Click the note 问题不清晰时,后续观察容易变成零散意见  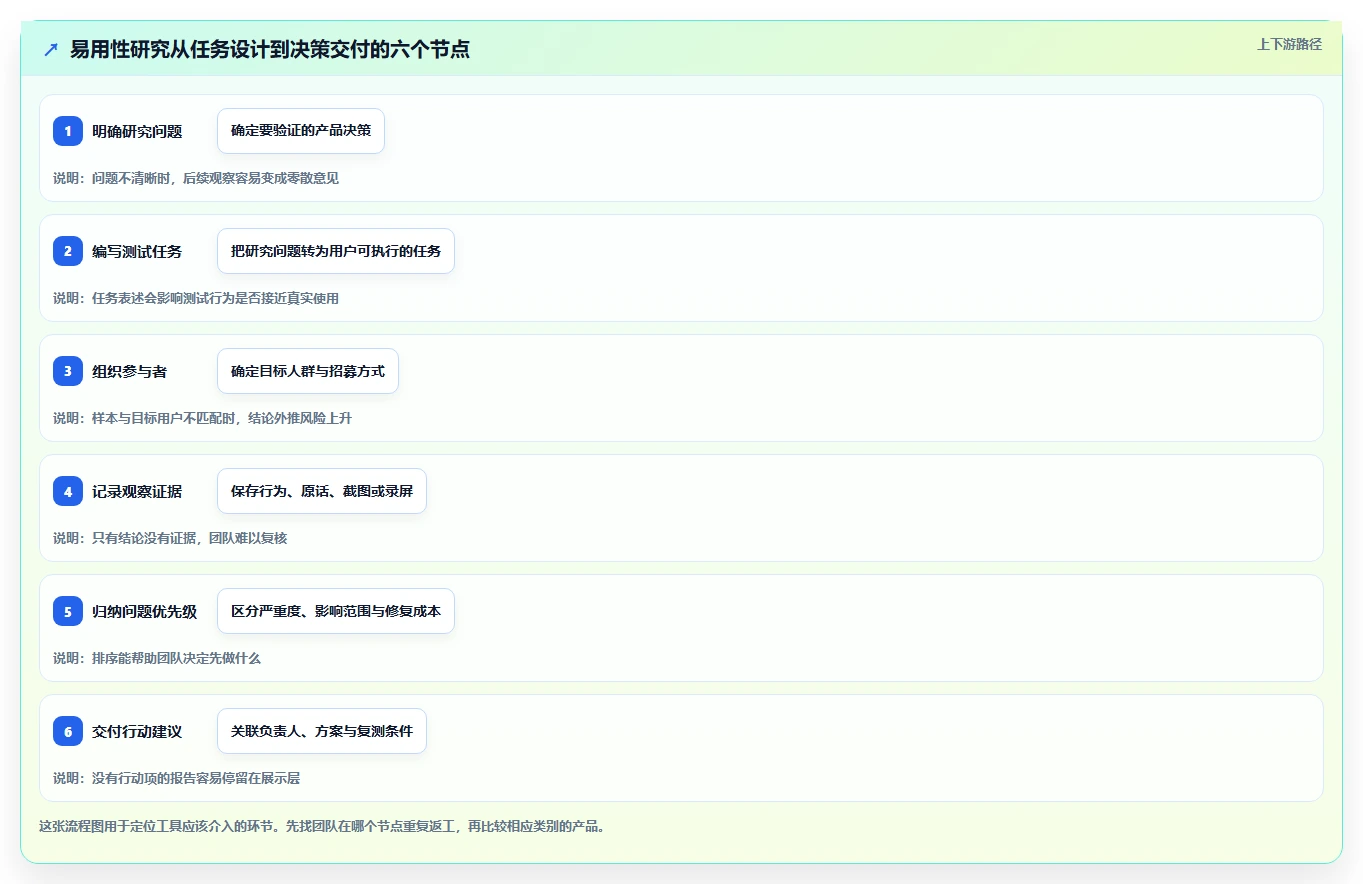(215, 178)
